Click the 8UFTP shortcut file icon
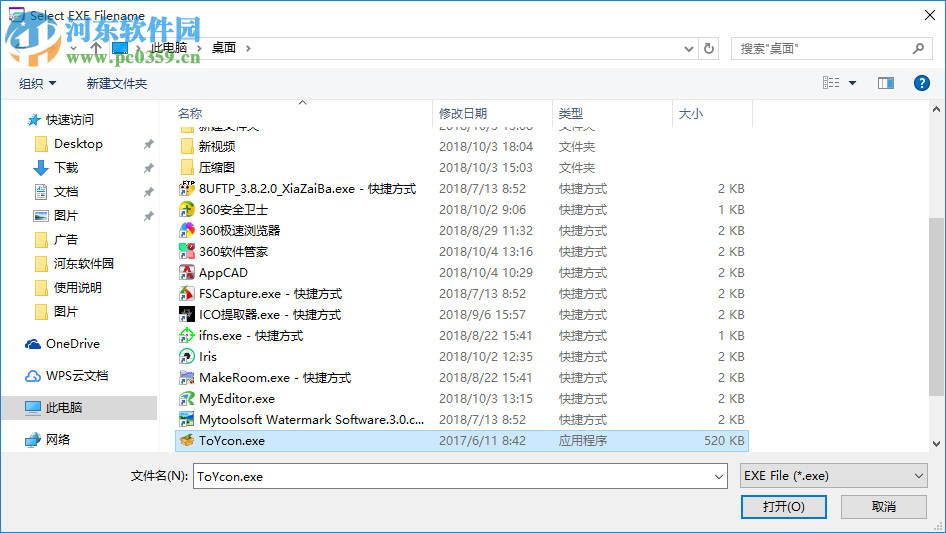The height and width of the screenshot is (533, 946). point(187,189)
